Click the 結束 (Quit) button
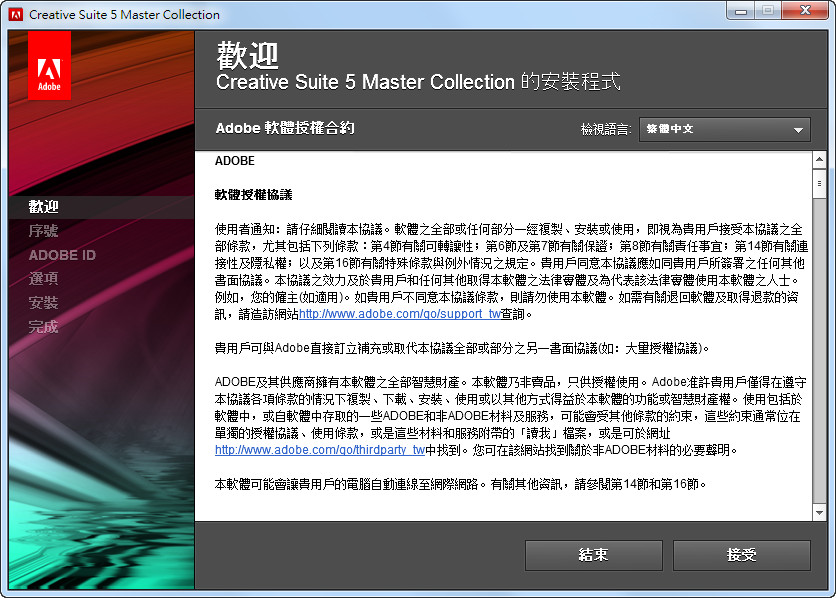The width and height of the screenshot is (836, 598). coord(593,555)
